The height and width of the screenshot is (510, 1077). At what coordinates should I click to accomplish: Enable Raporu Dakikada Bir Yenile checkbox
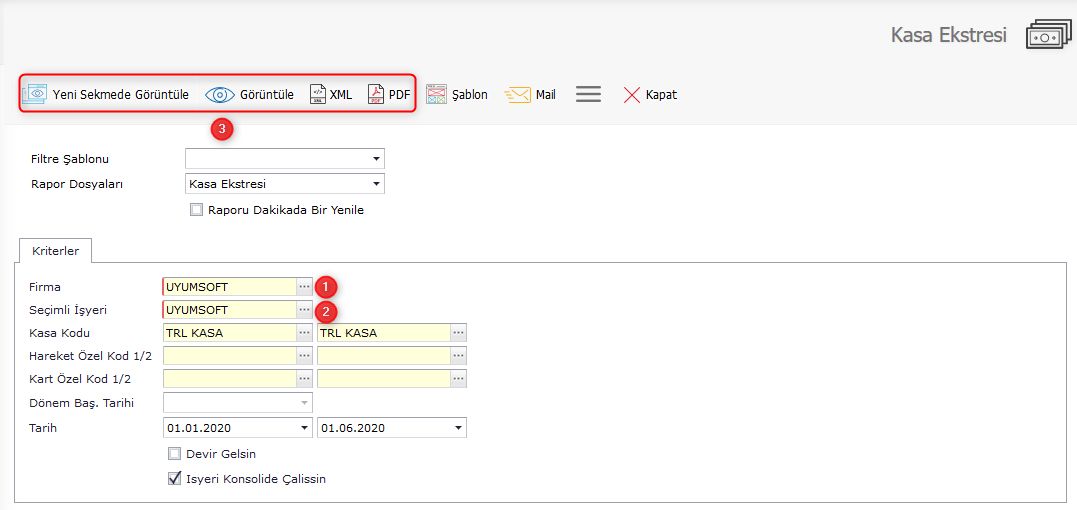click(196, 210)
